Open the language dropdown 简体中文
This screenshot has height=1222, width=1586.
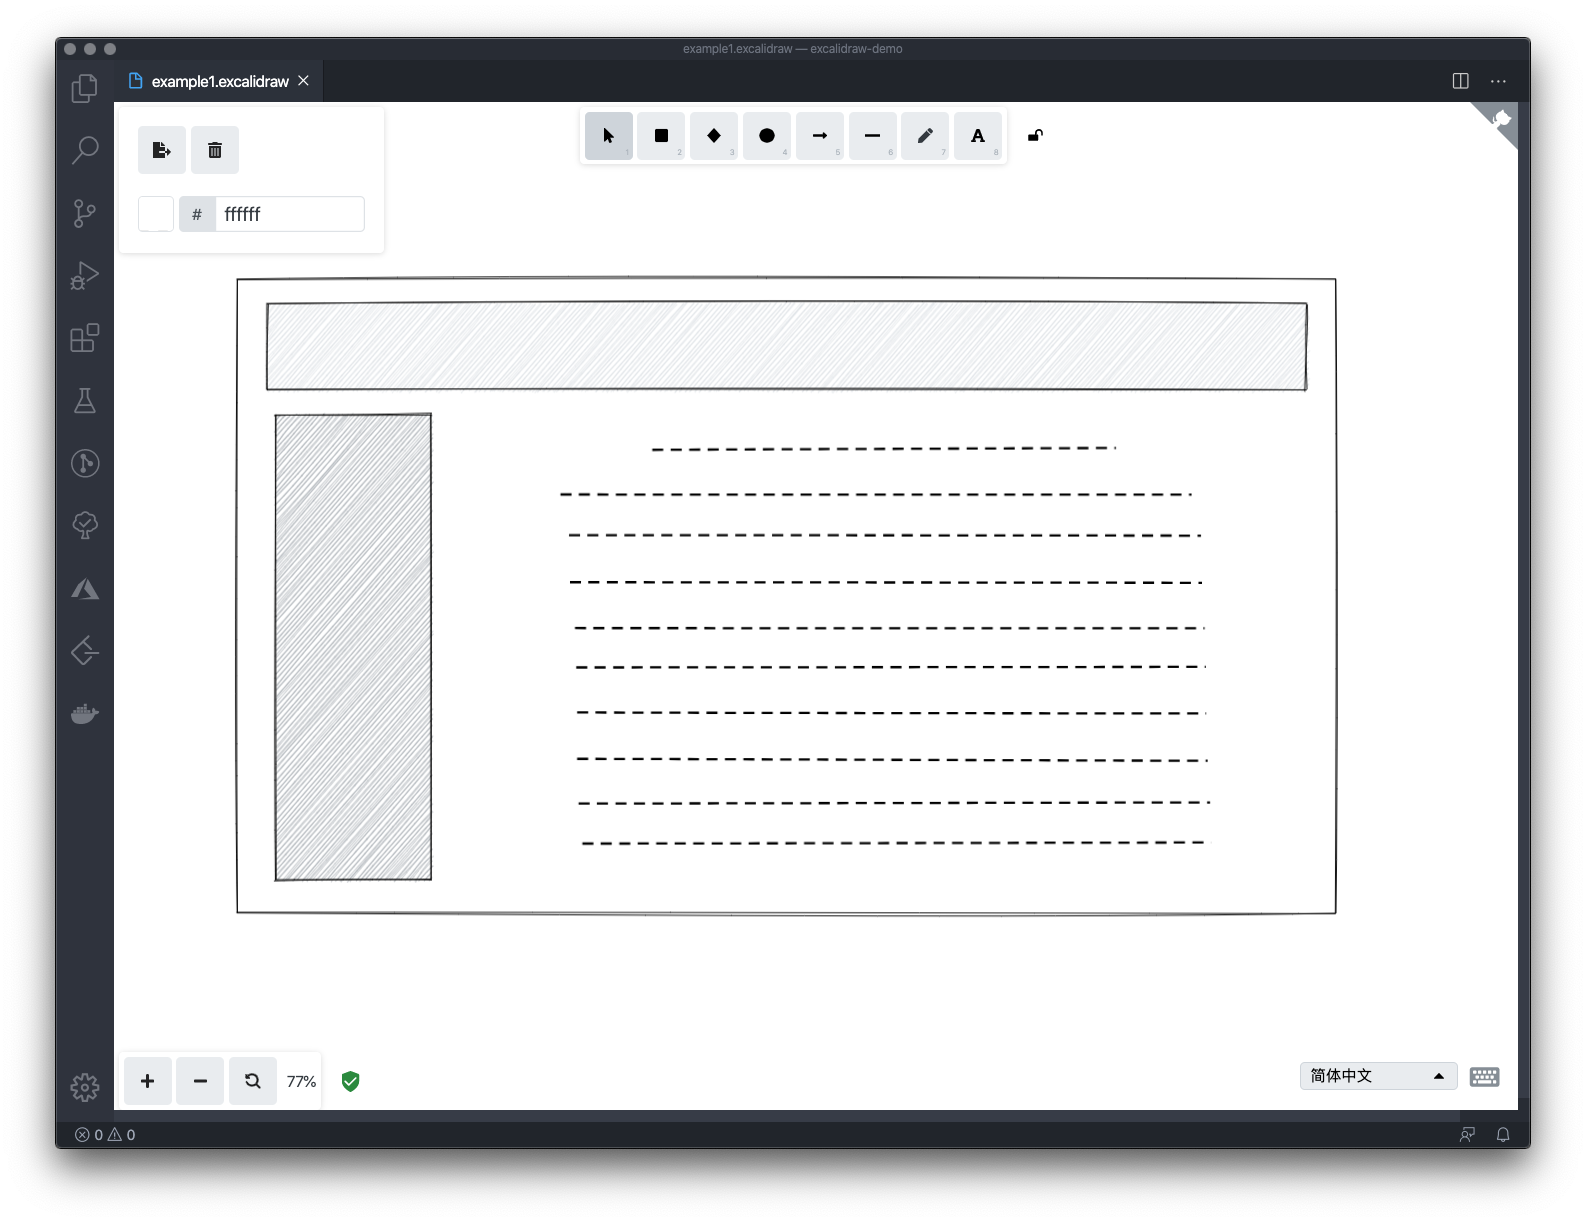pos(1378,1076)
